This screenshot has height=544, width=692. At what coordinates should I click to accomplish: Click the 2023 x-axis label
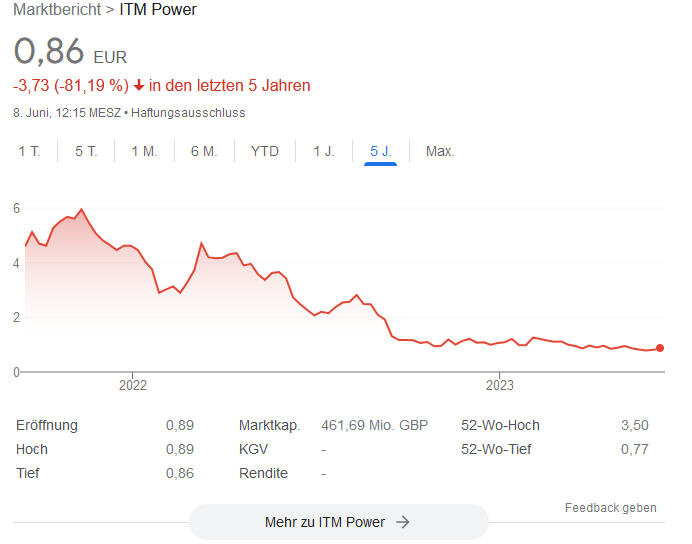499,384
